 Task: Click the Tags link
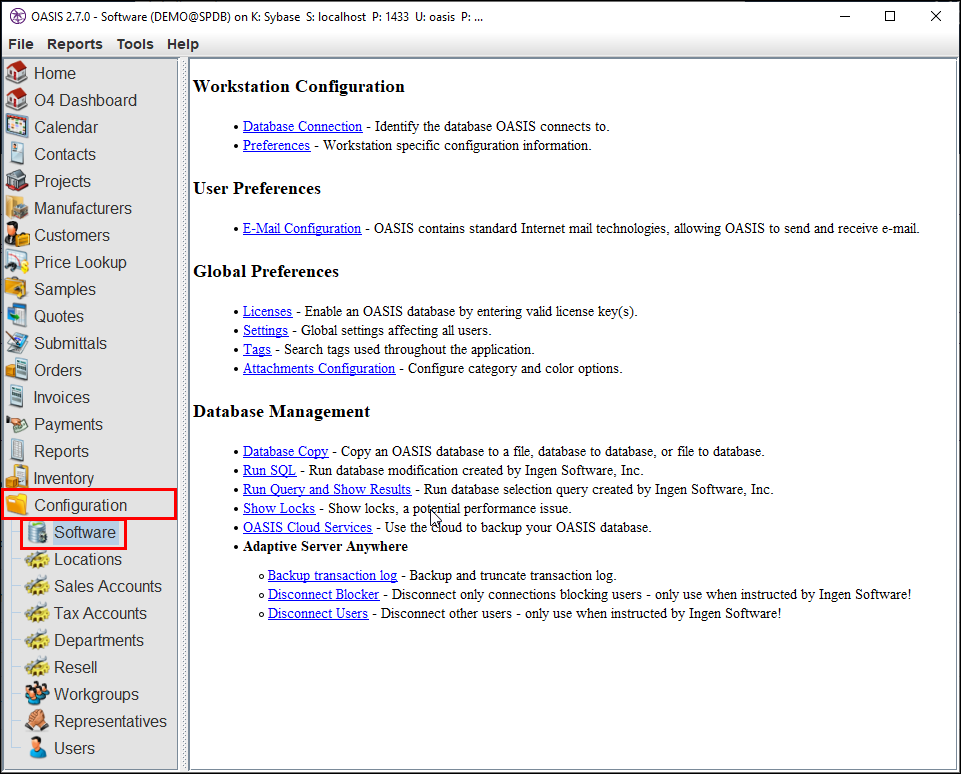coord(257,349)
